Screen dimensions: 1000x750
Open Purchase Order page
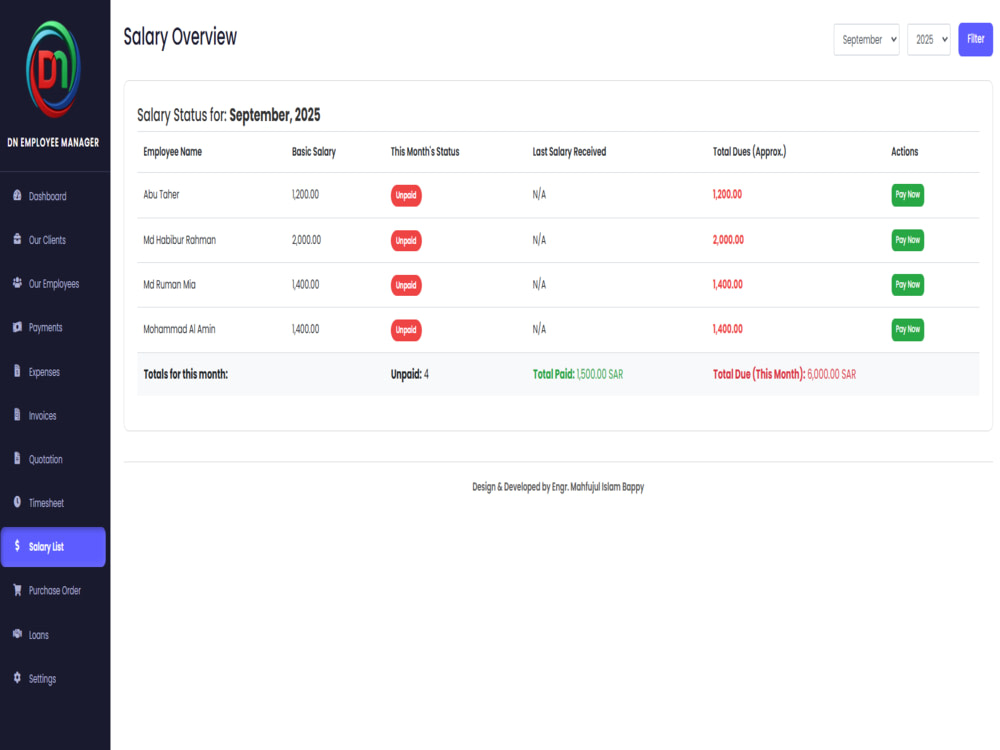[54, 591]
